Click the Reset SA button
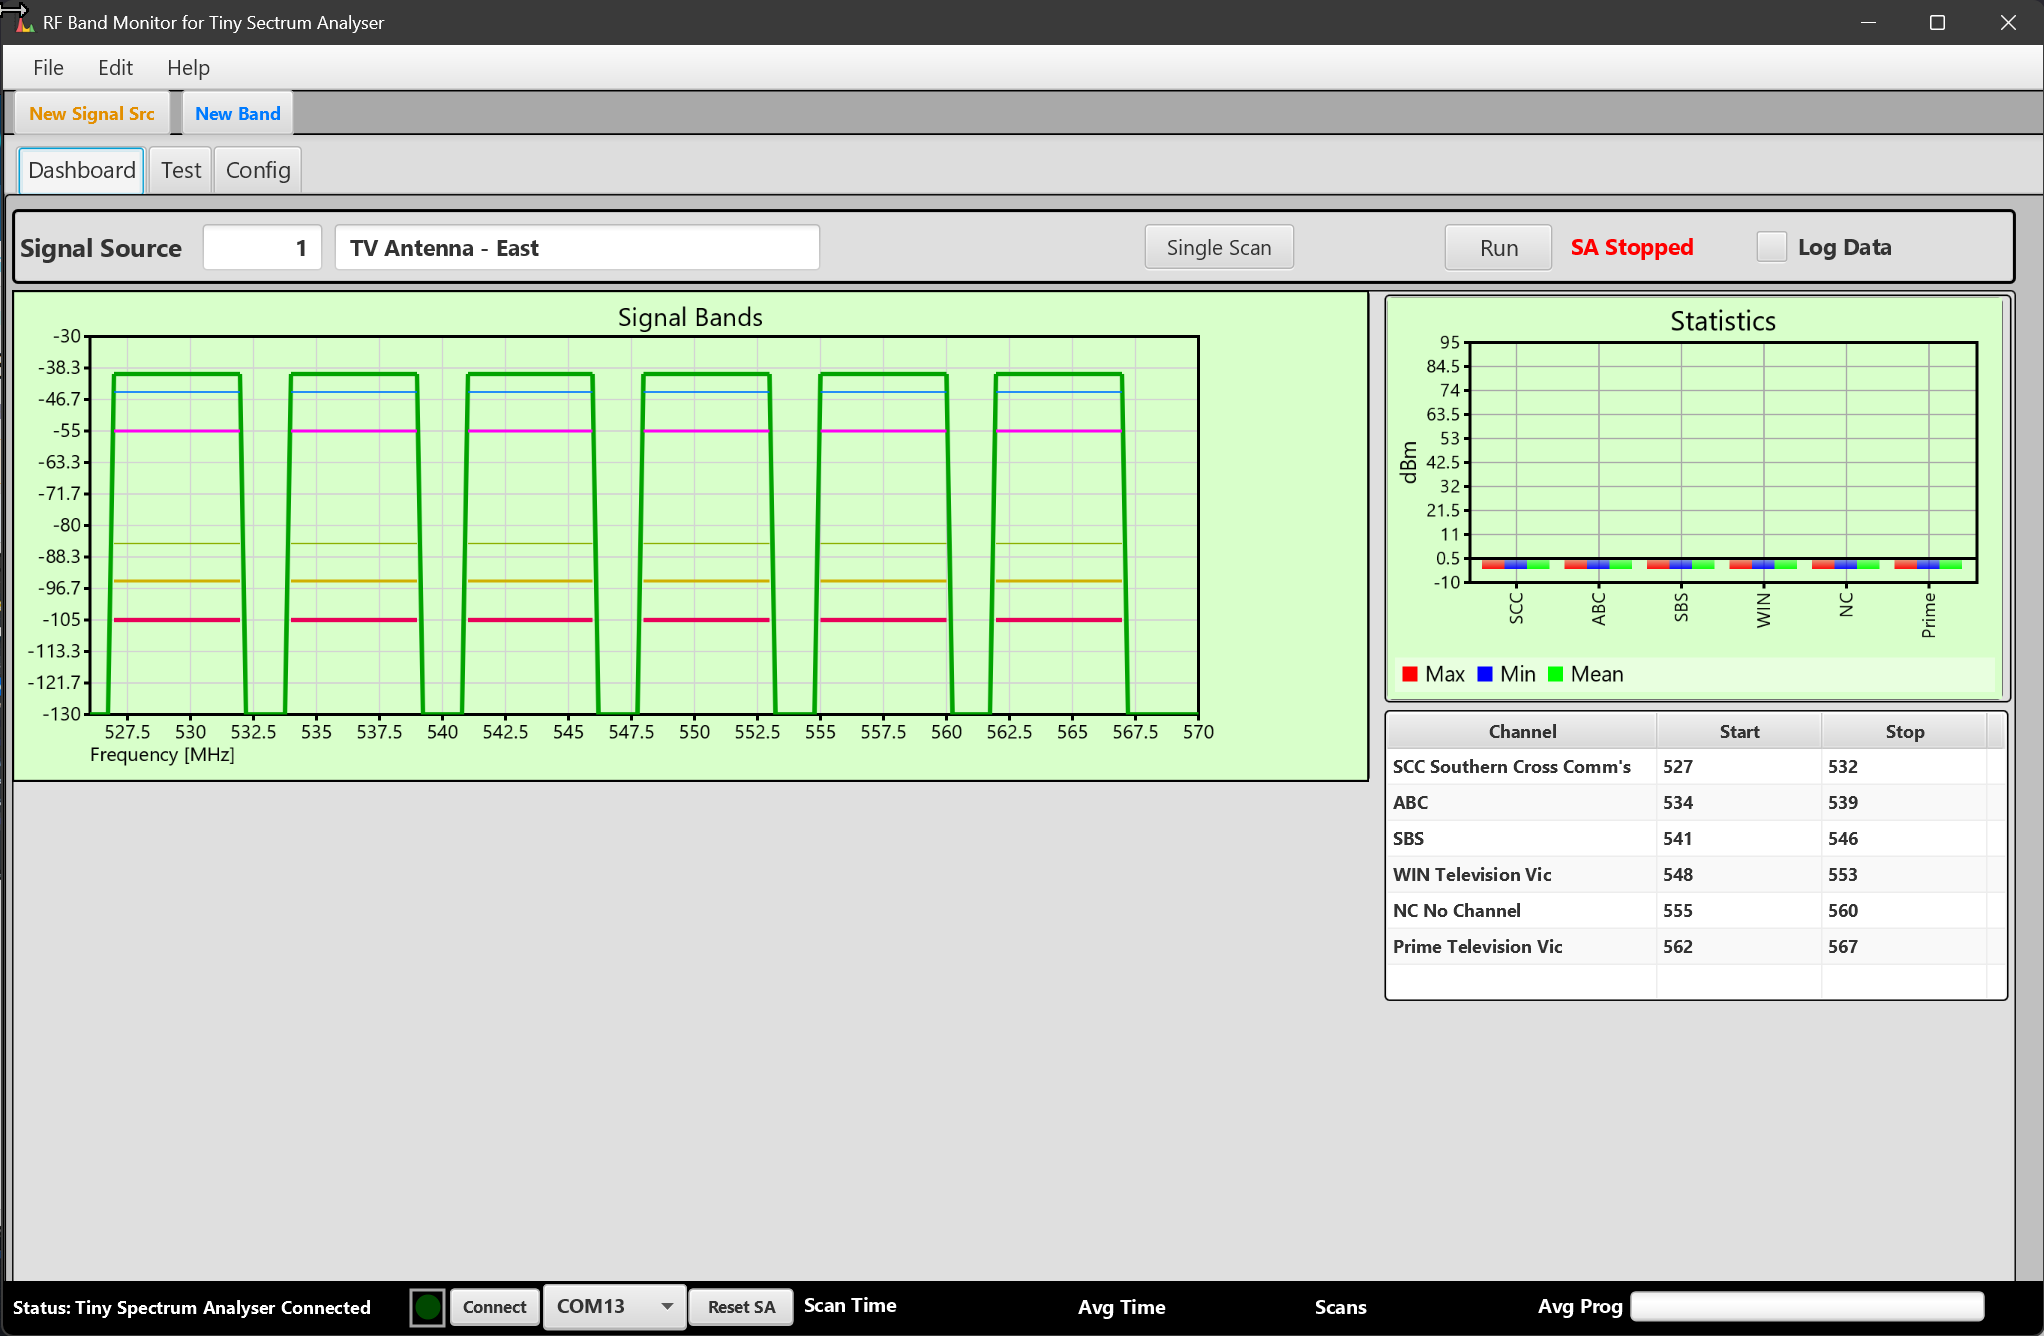 coord(741,1306)
